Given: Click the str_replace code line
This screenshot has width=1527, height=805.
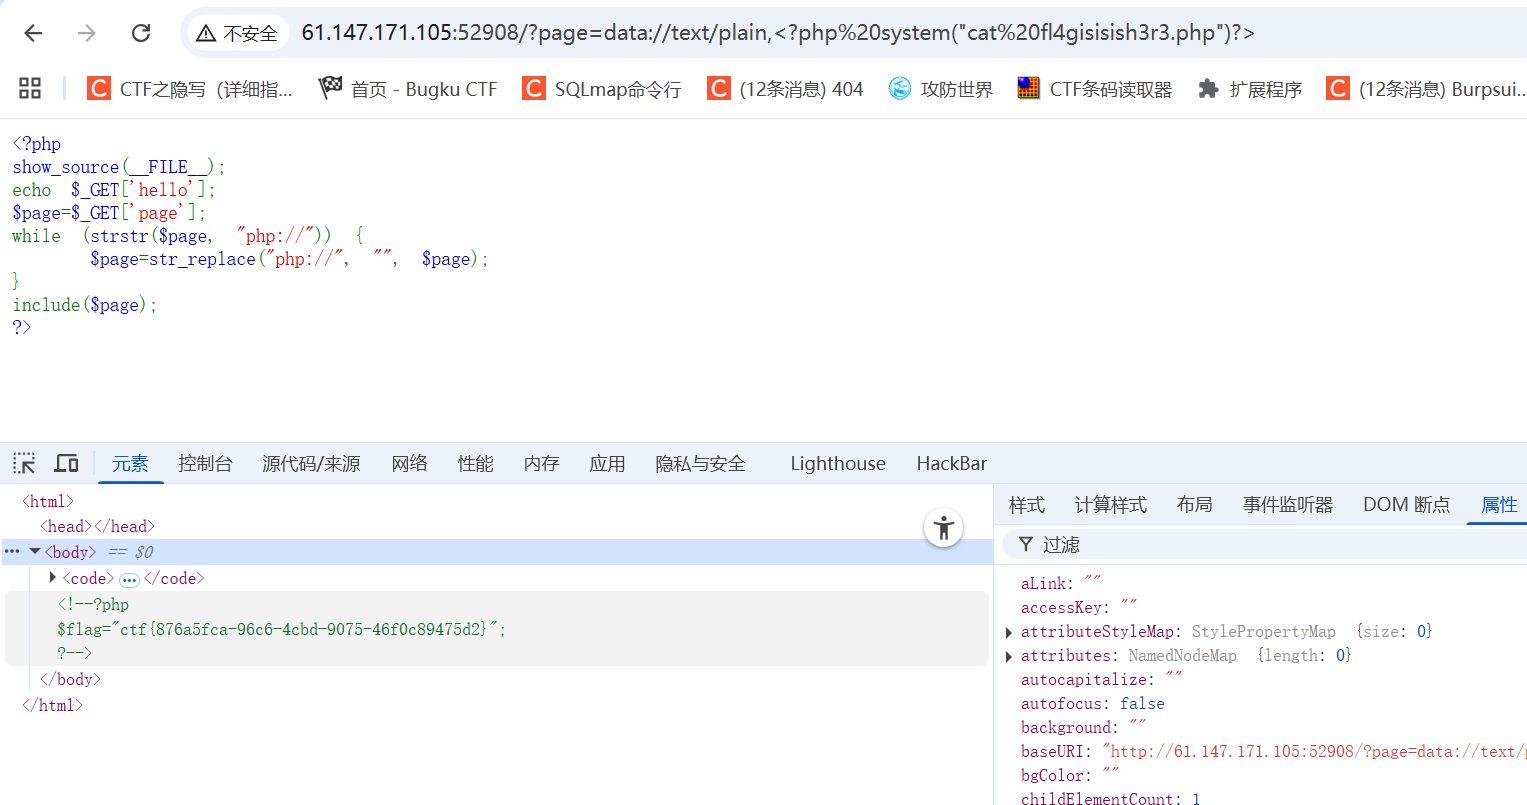Looking at the screenshot, I should point(289,259).
